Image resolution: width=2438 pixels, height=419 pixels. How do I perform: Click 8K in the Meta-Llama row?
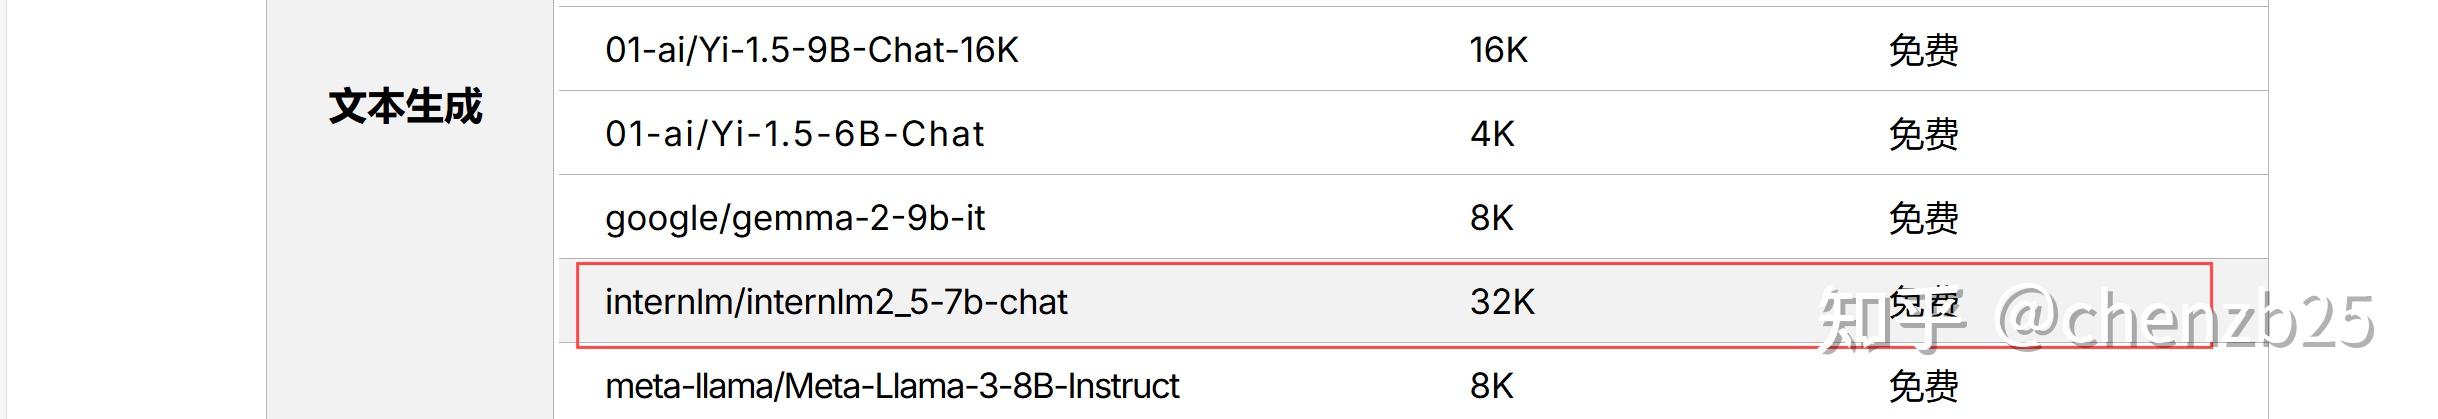click(1491, 386)
